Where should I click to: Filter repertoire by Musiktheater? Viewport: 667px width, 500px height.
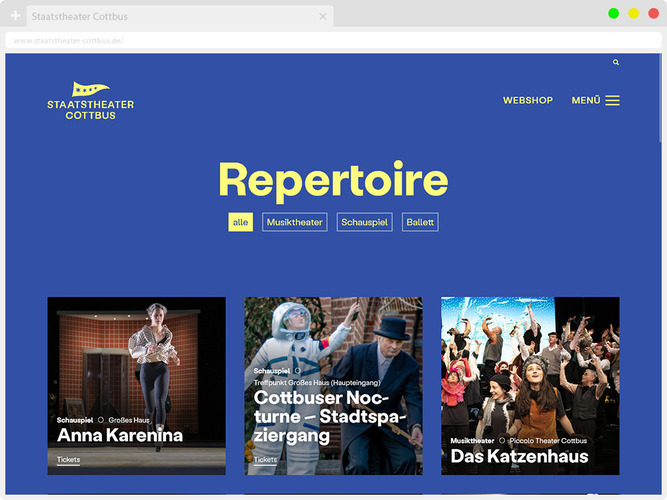[294, 222]
